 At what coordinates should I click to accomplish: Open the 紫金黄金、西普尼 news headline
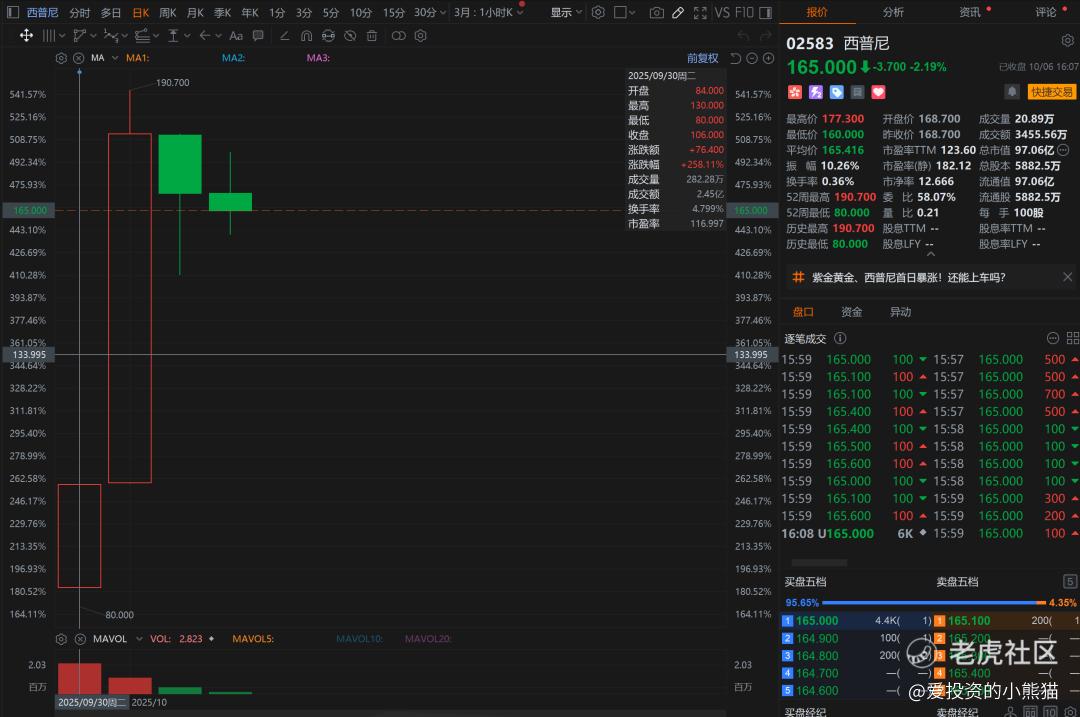pyautogui.click(x=908, y=278)
